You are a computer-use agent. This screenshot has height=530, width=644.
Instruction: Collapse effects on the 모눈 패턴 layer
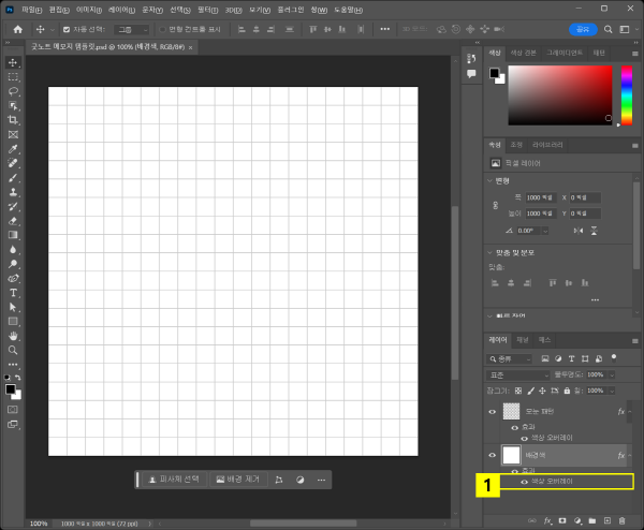click(x=631, y=412)
